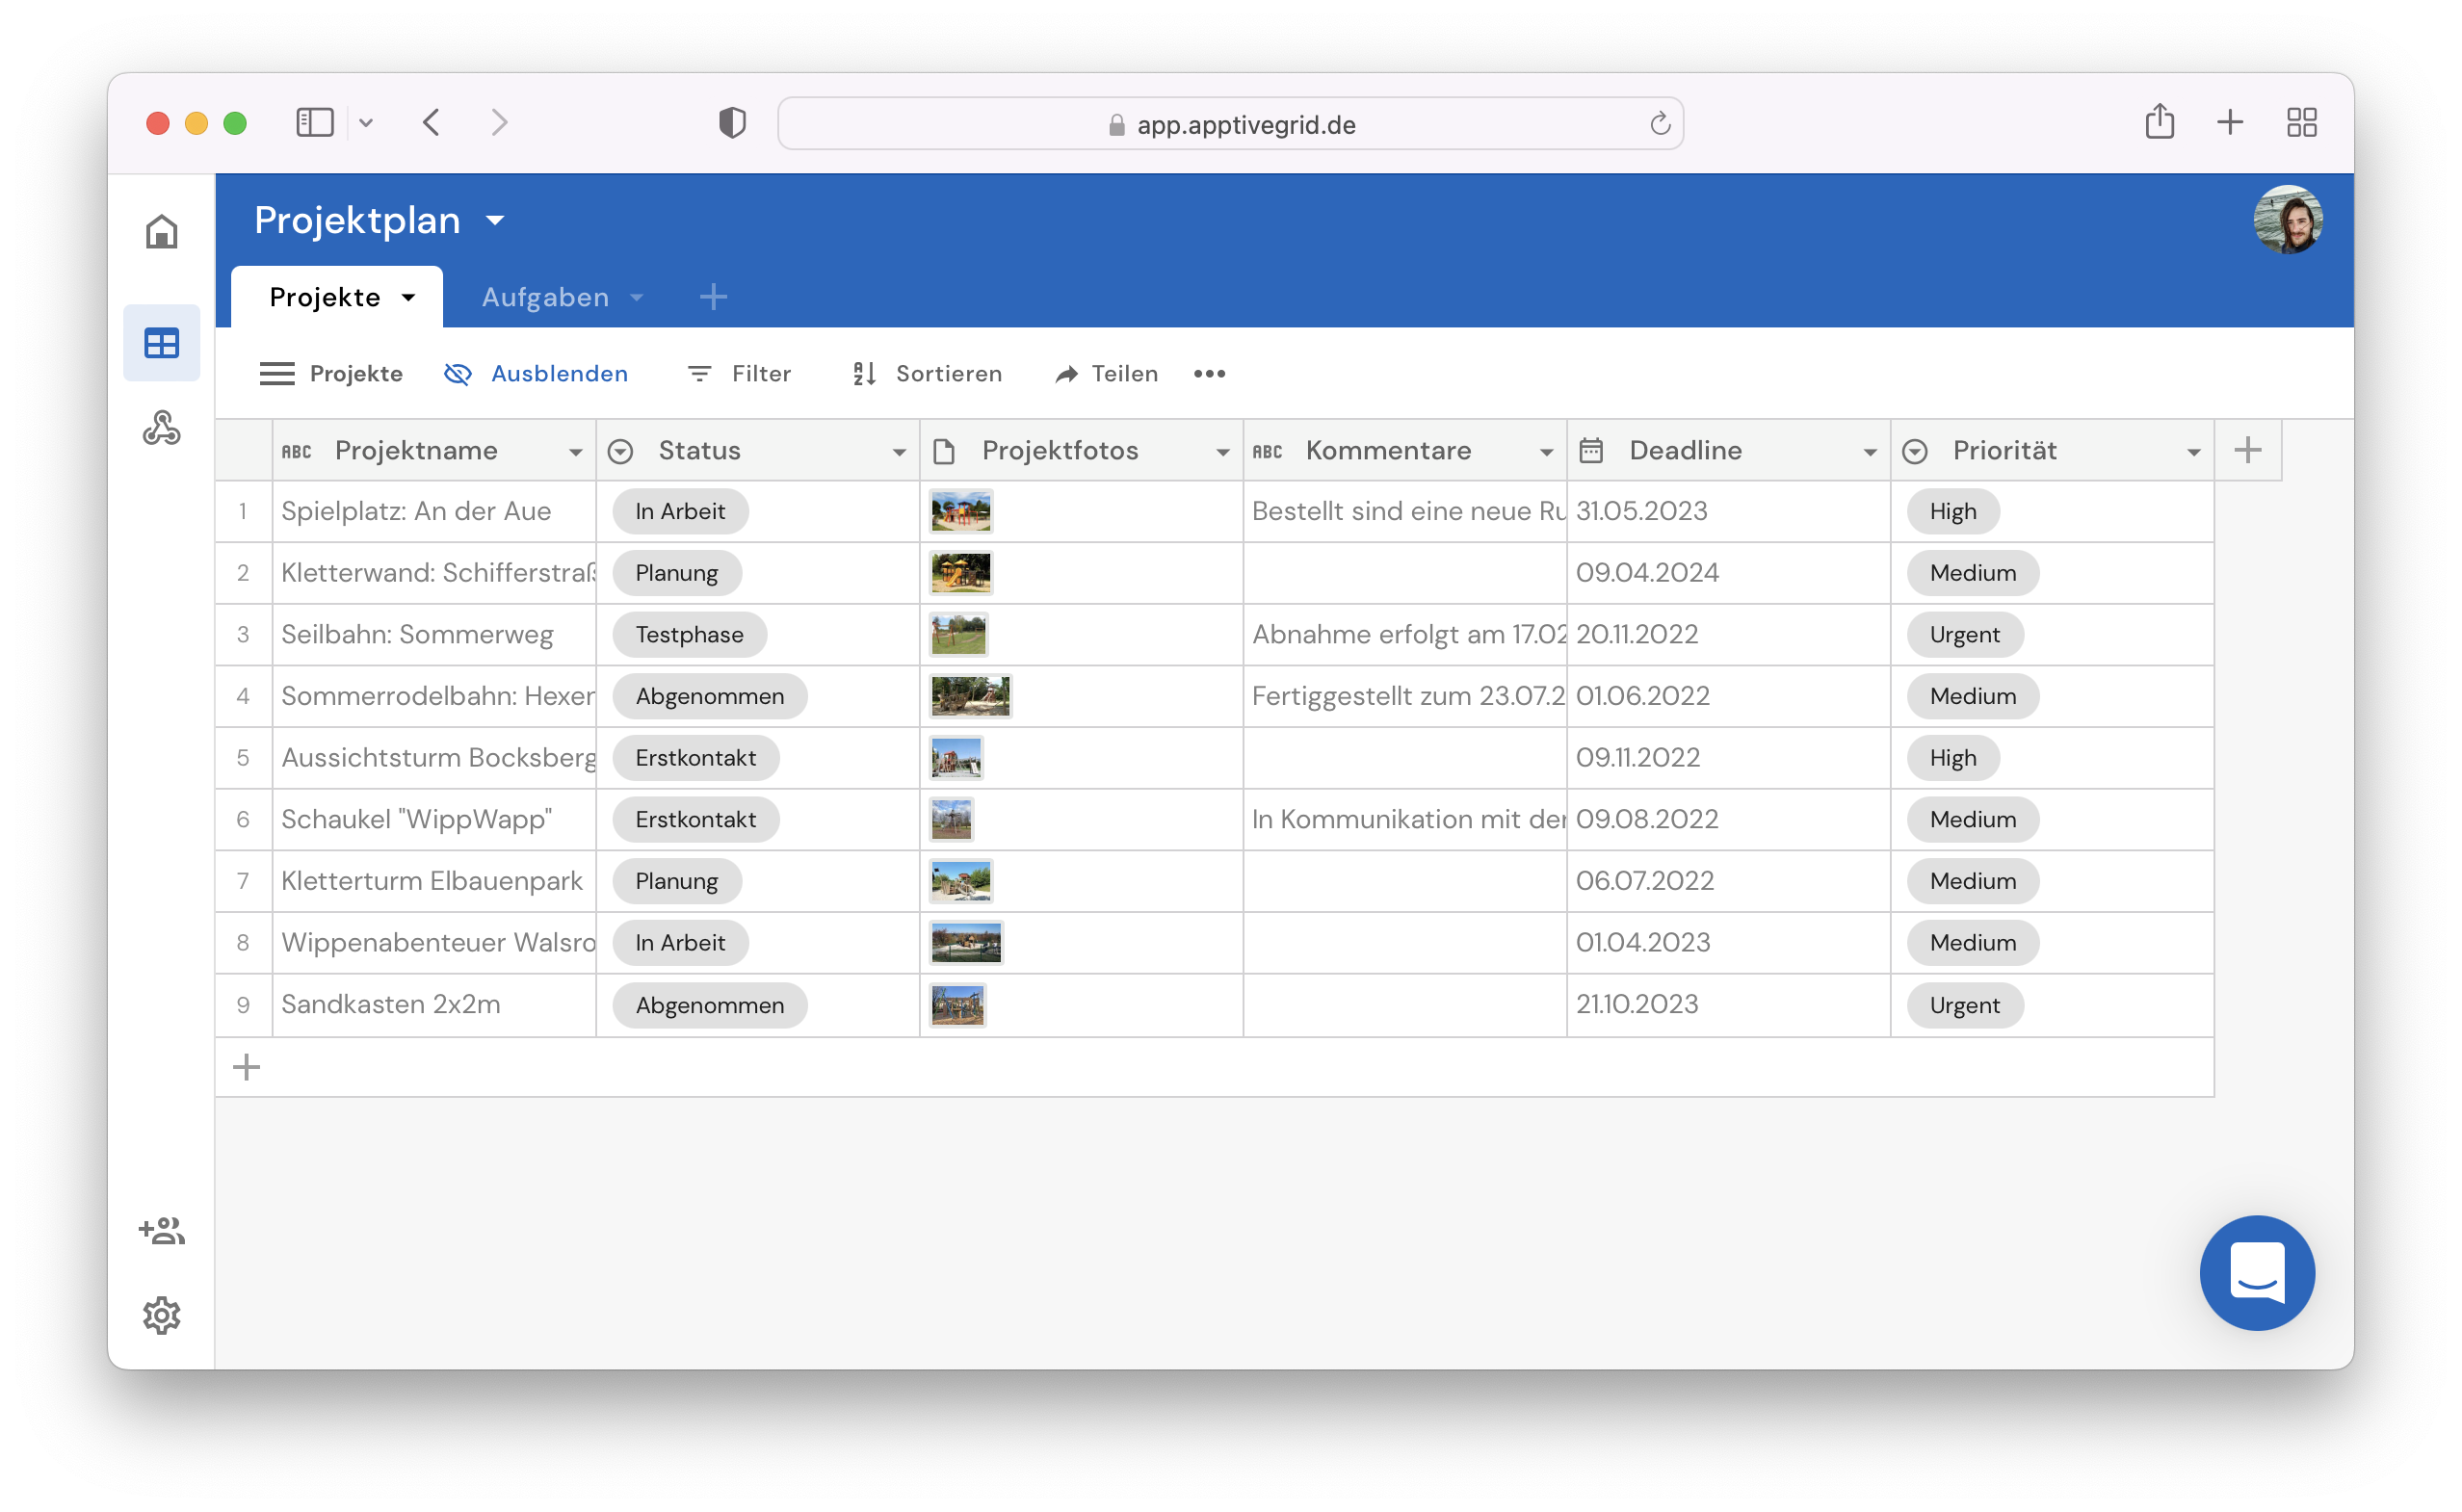Open the chat support bubble
This screenshot has height=1512, width=2462.
coord(2256,1272)
